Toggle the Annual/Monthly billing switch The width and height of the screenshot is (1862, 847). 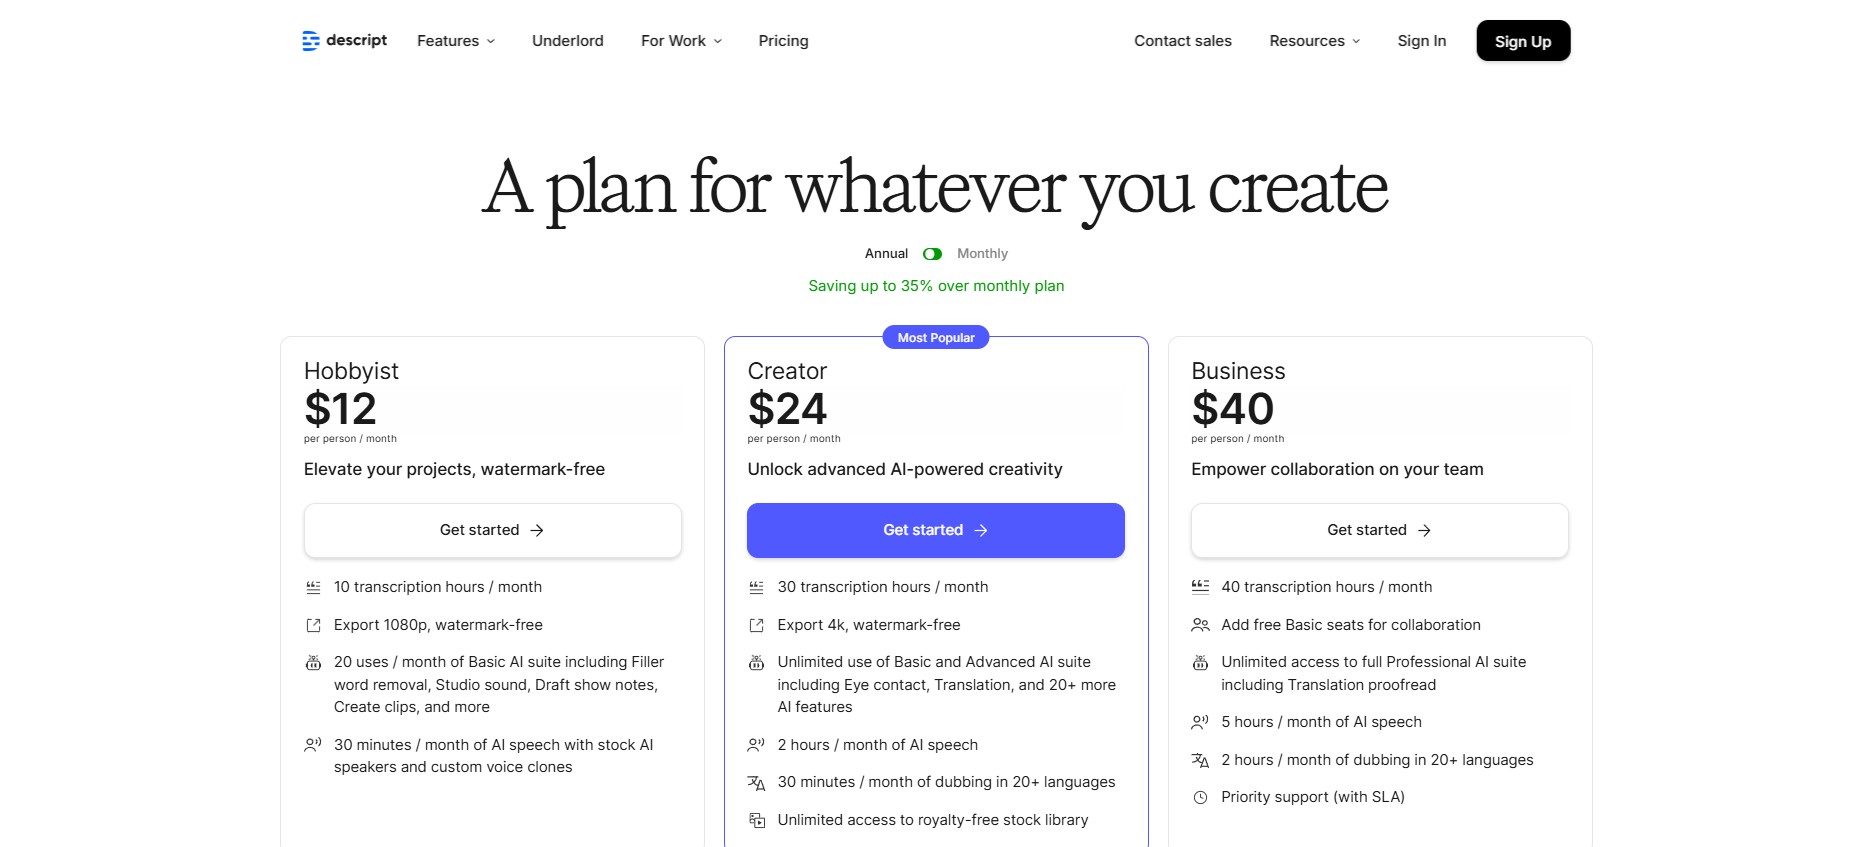[932, 254]
